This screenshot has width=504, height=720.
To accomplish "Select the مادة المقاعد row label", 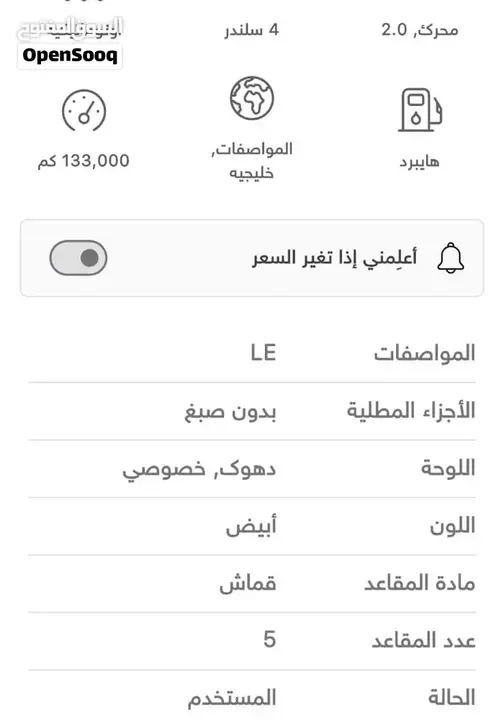I will tap(420, 583).
